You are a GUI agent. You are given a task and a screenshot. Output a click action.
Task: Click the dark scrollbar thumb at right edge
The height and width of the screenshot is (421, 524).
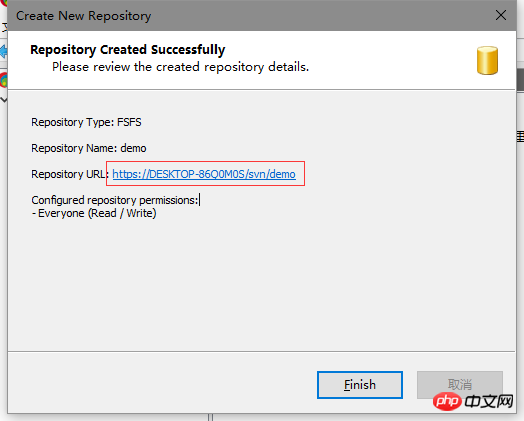pos(520,80)
